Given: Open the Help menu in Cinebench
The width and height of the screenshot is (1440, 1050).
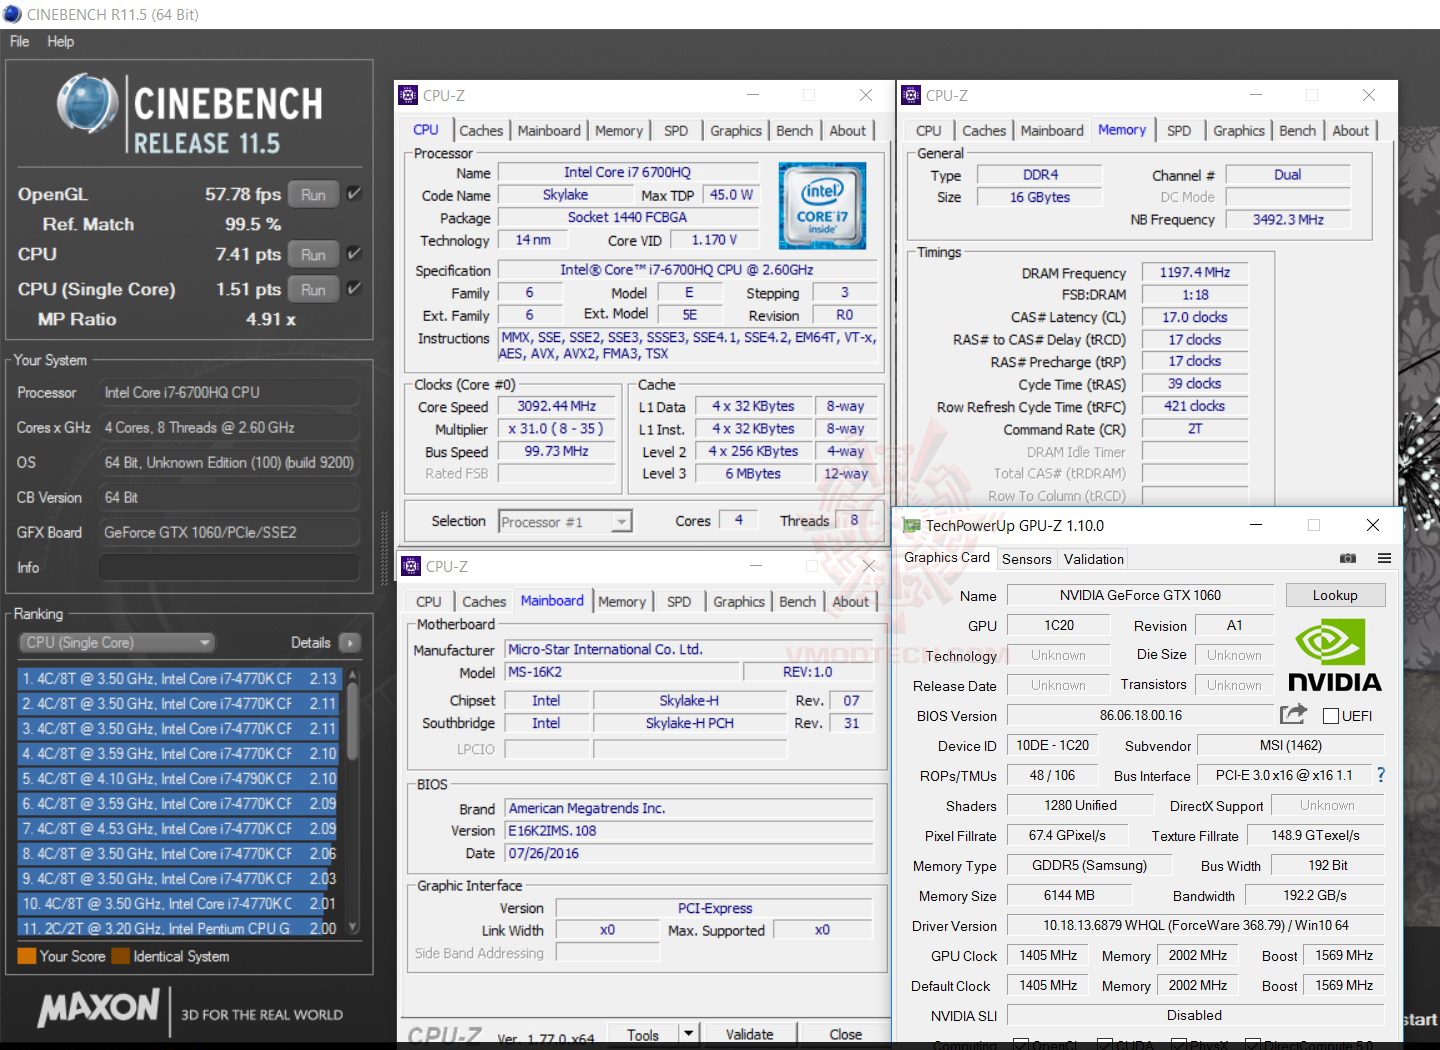Looking at the screenshot, I should click(x=60, y=41).
